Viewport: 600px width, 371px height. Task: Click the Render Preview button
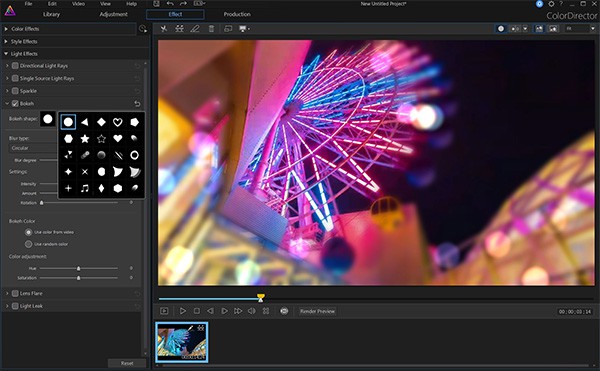click(317, 311)
